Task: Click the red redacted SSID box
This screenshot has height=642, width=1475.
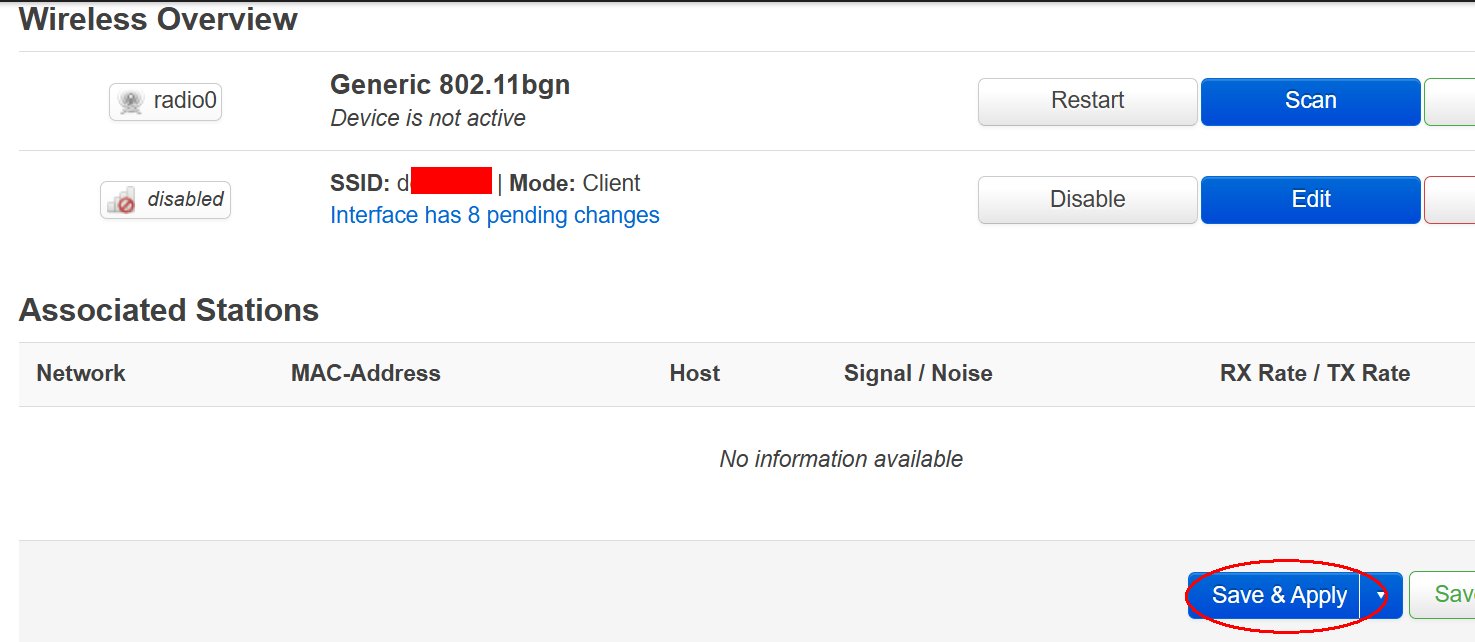Action: tap(451, 182)
